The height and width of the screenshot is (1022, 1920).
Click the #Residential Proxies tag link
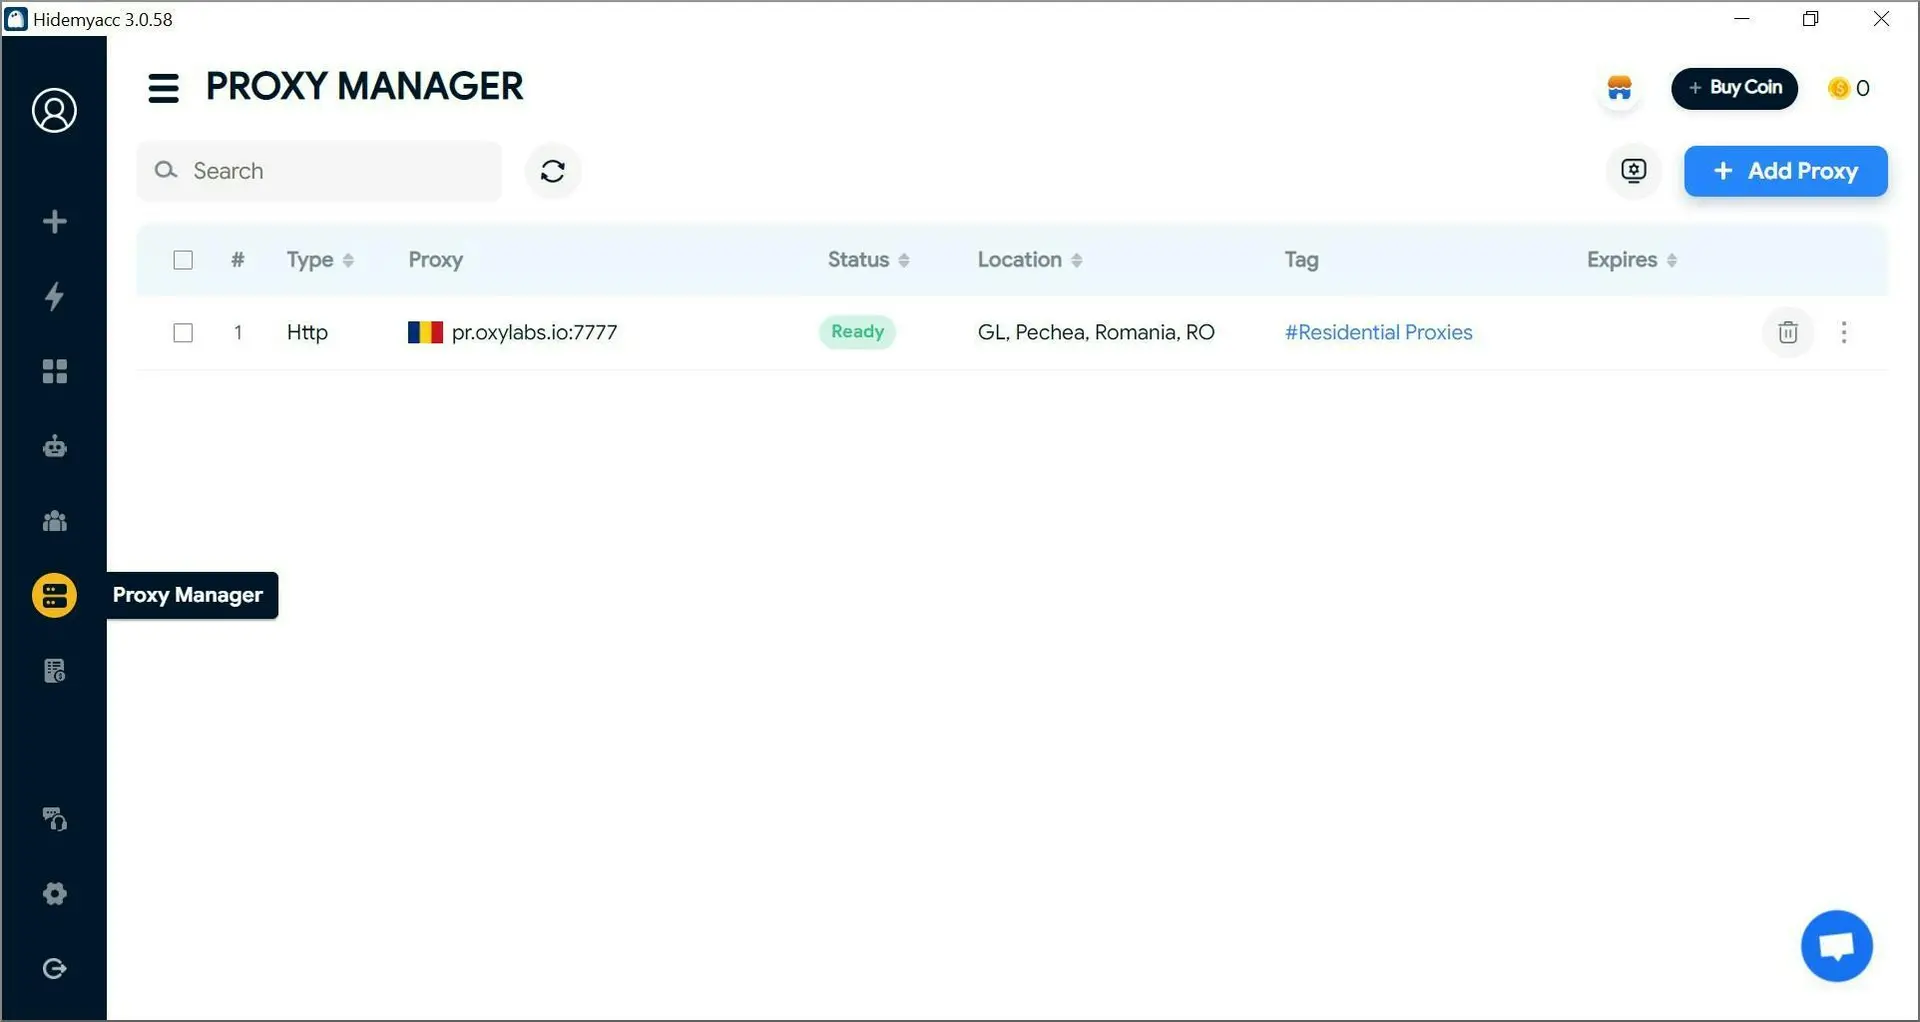(x=1377, y=332)
